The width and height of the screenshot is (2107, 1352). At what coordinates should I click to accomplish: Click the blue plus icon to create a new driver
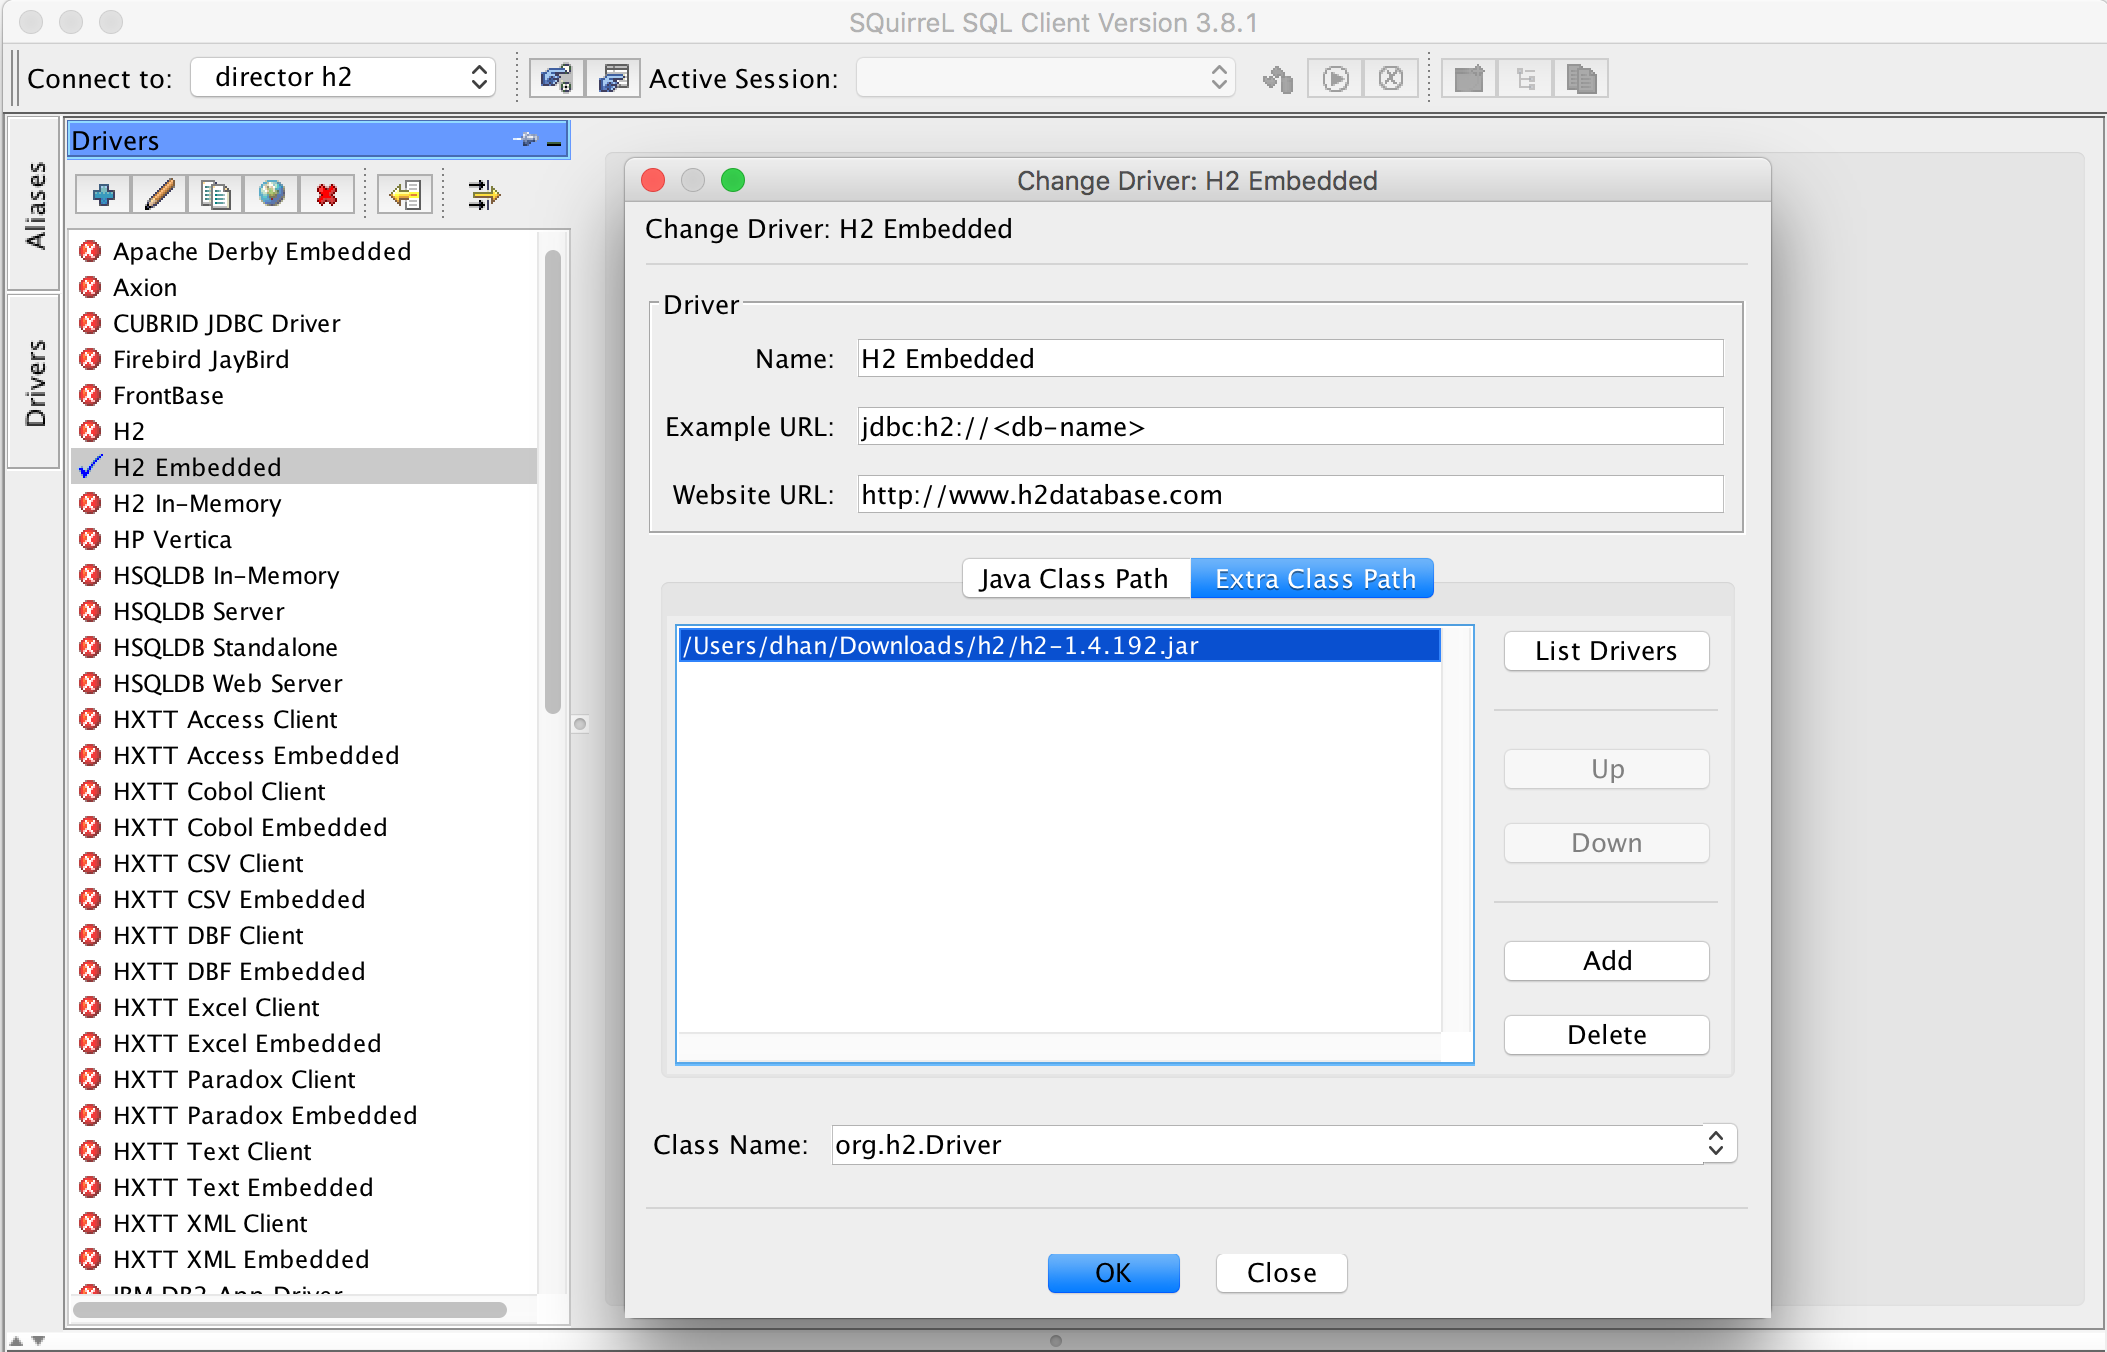(x=104, y=194)
